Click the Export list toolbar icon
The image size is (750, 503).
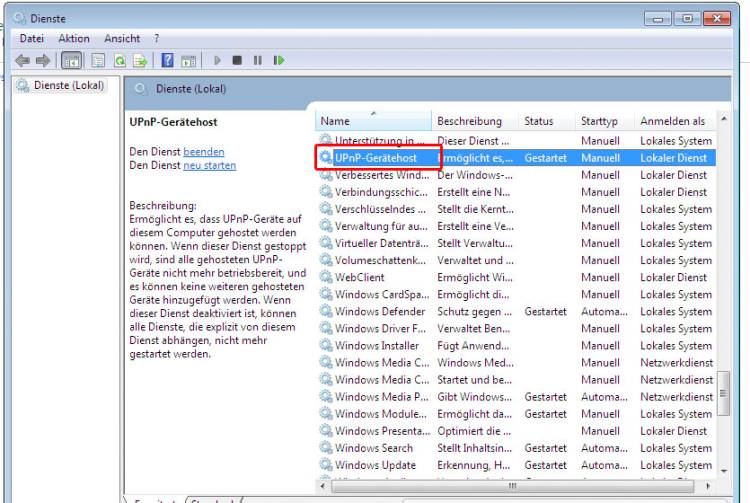[140, 60]
